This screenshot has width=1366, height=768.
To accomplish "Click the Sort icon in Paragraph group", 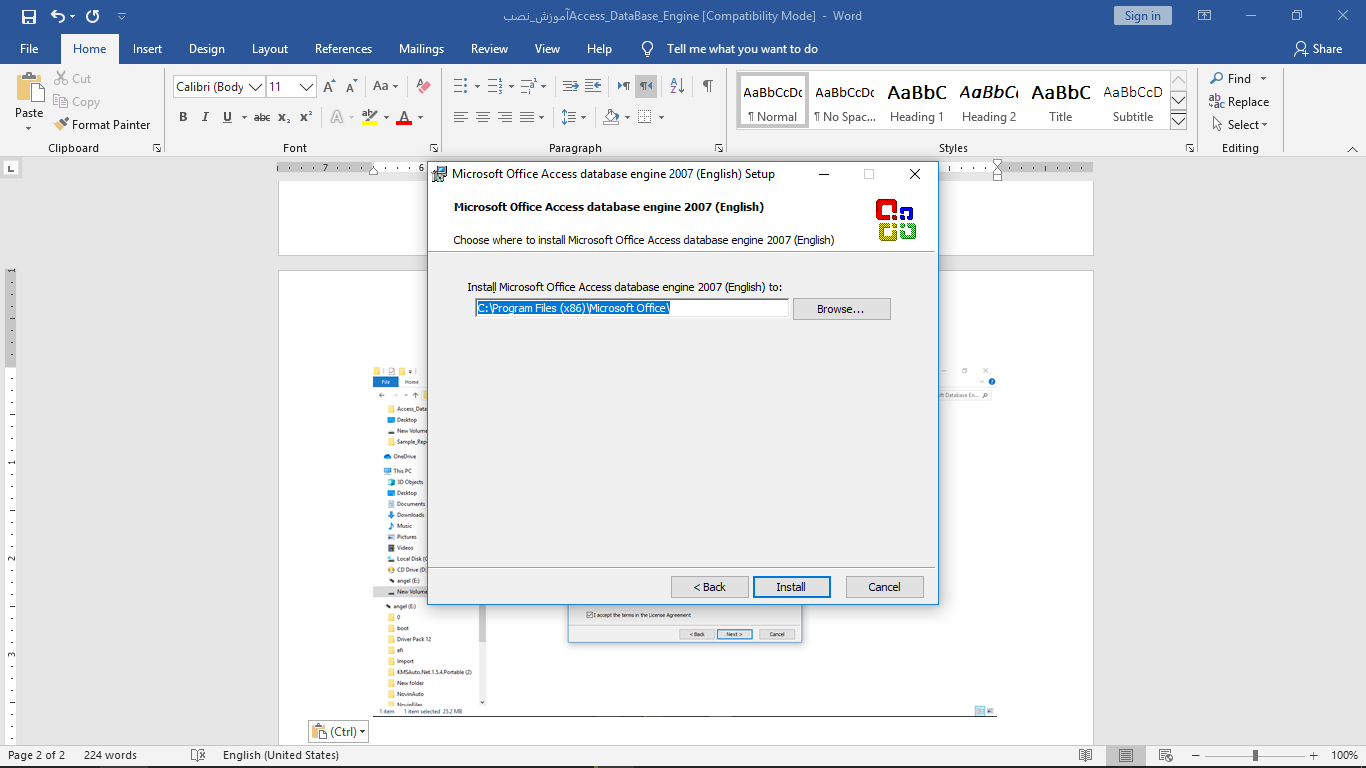I will click(677, 87).
